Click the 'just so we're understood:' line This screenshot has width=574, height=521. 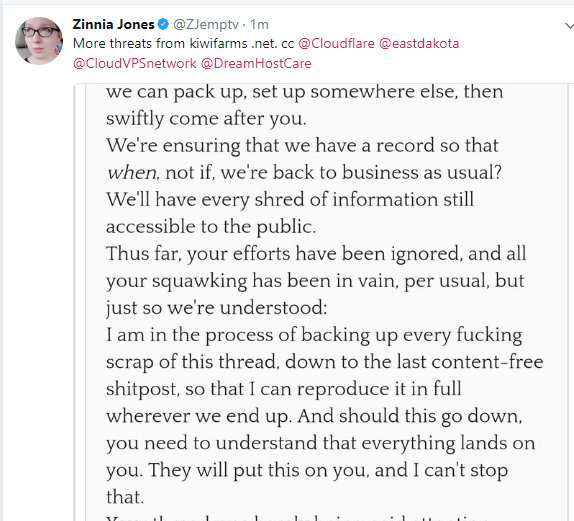pos(216,308)
